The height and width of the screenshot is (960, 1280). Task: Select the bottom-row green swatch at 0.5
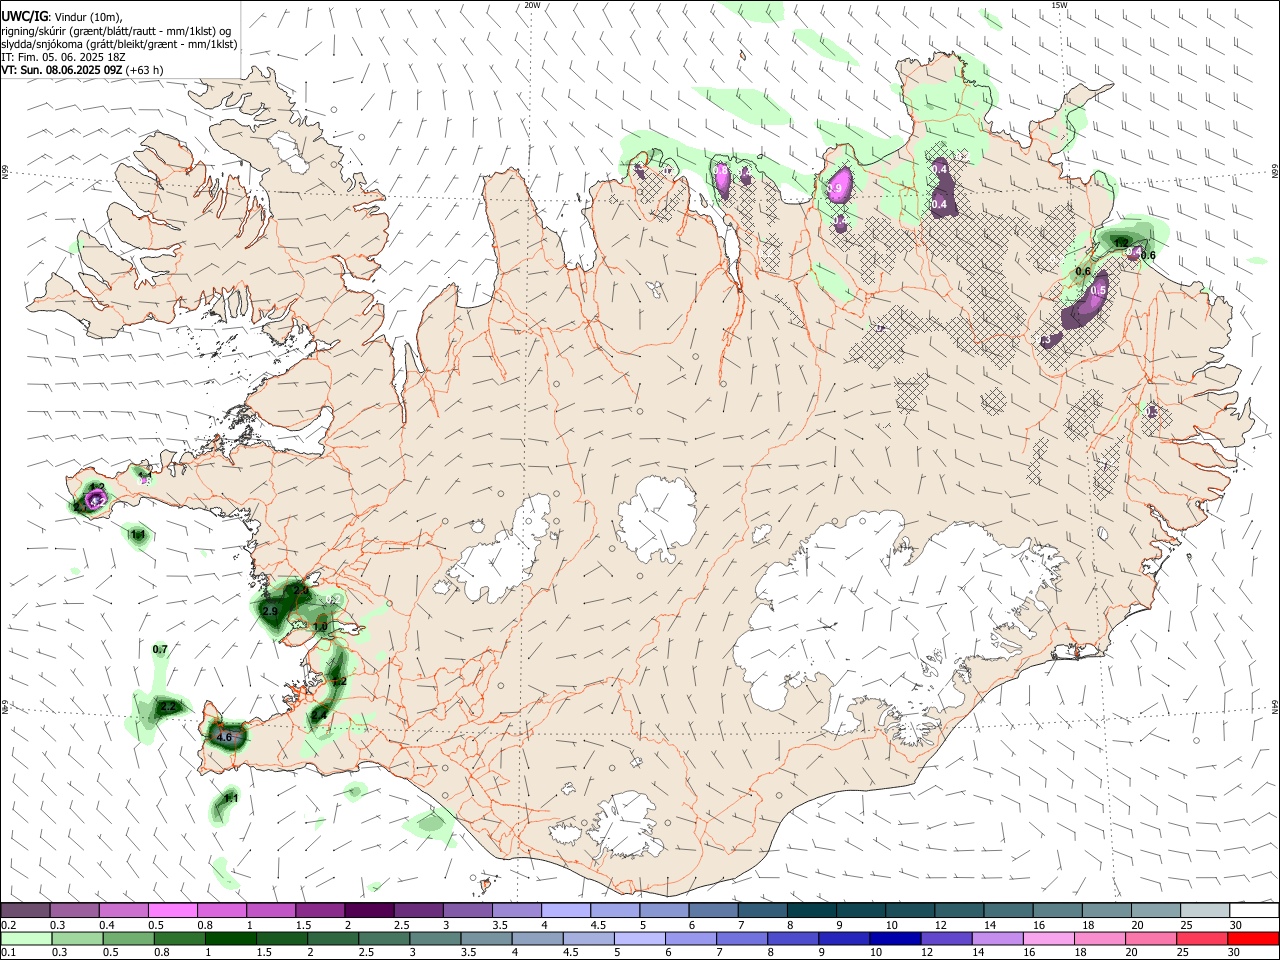[128, 938]
